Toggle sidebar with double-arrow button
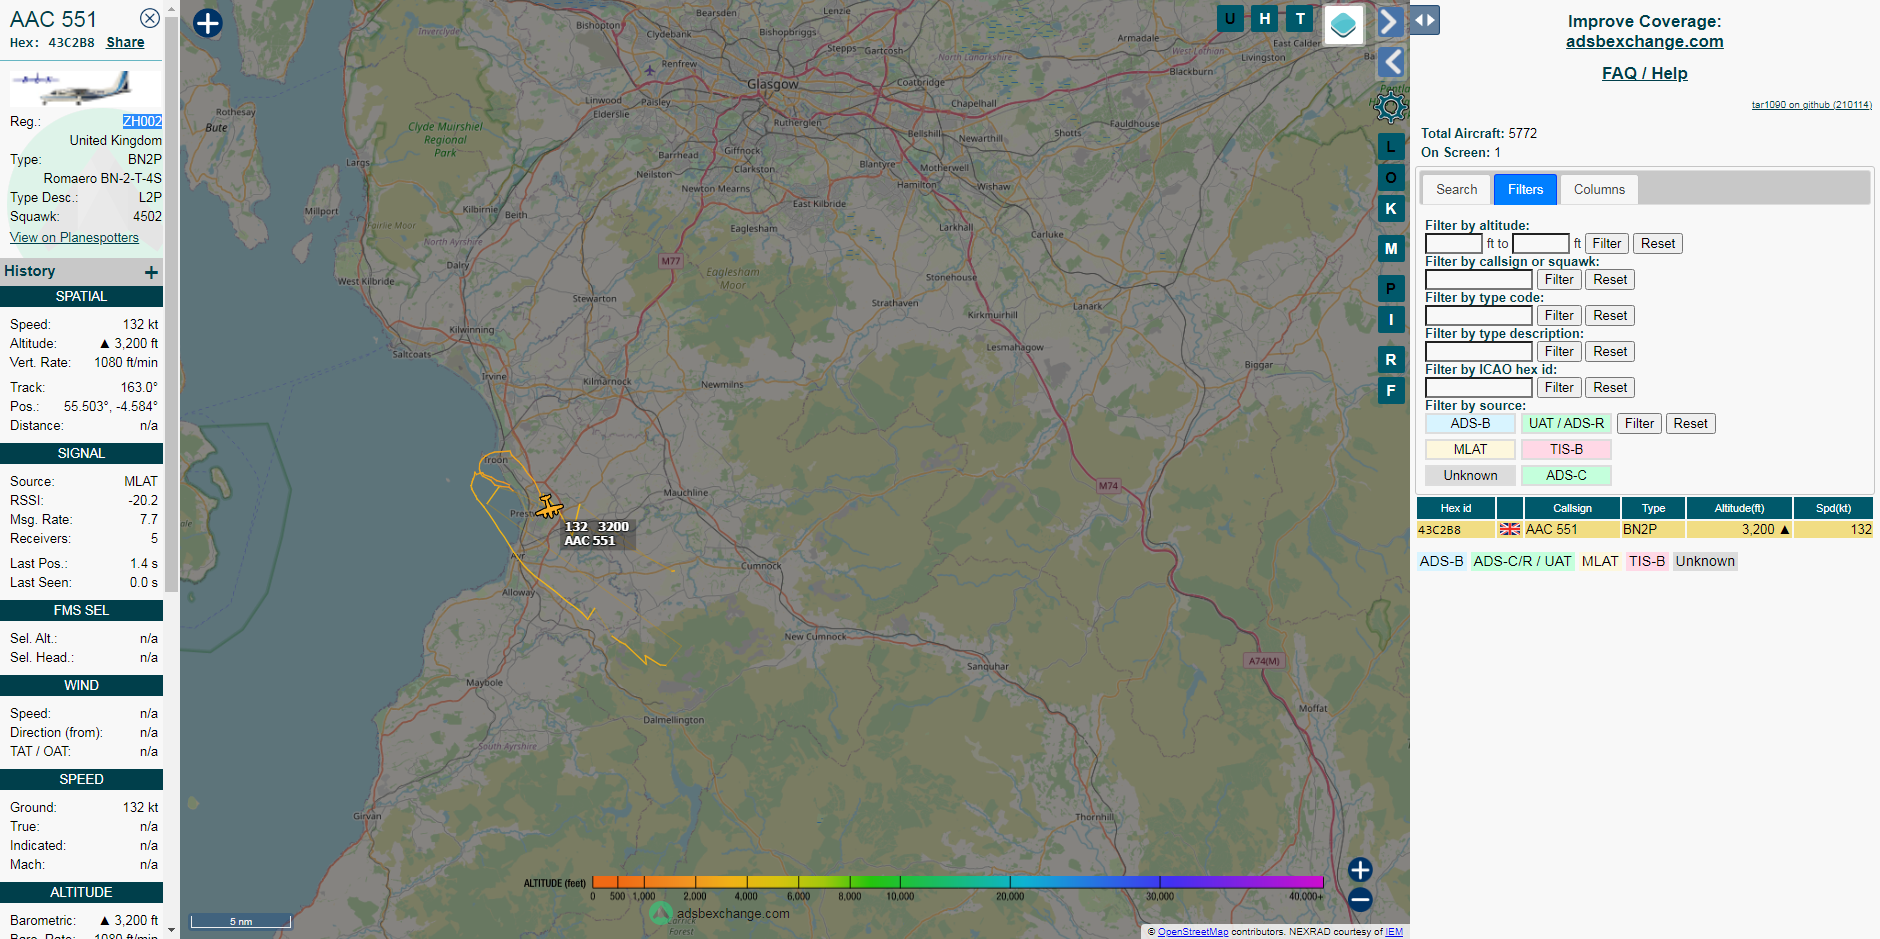Image resolution: width=1880 pixels, height=939 pixels. click(1425, 20)
